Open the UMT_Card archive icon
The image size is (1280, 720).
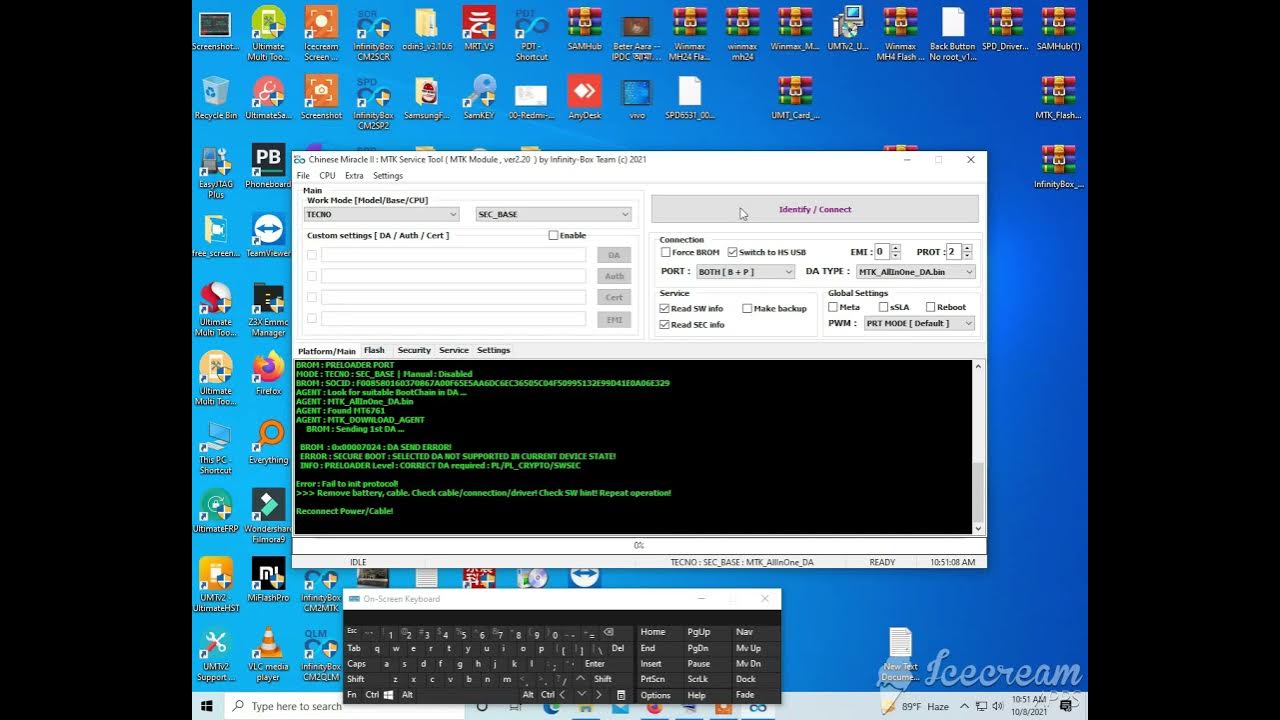pos(795,97)
